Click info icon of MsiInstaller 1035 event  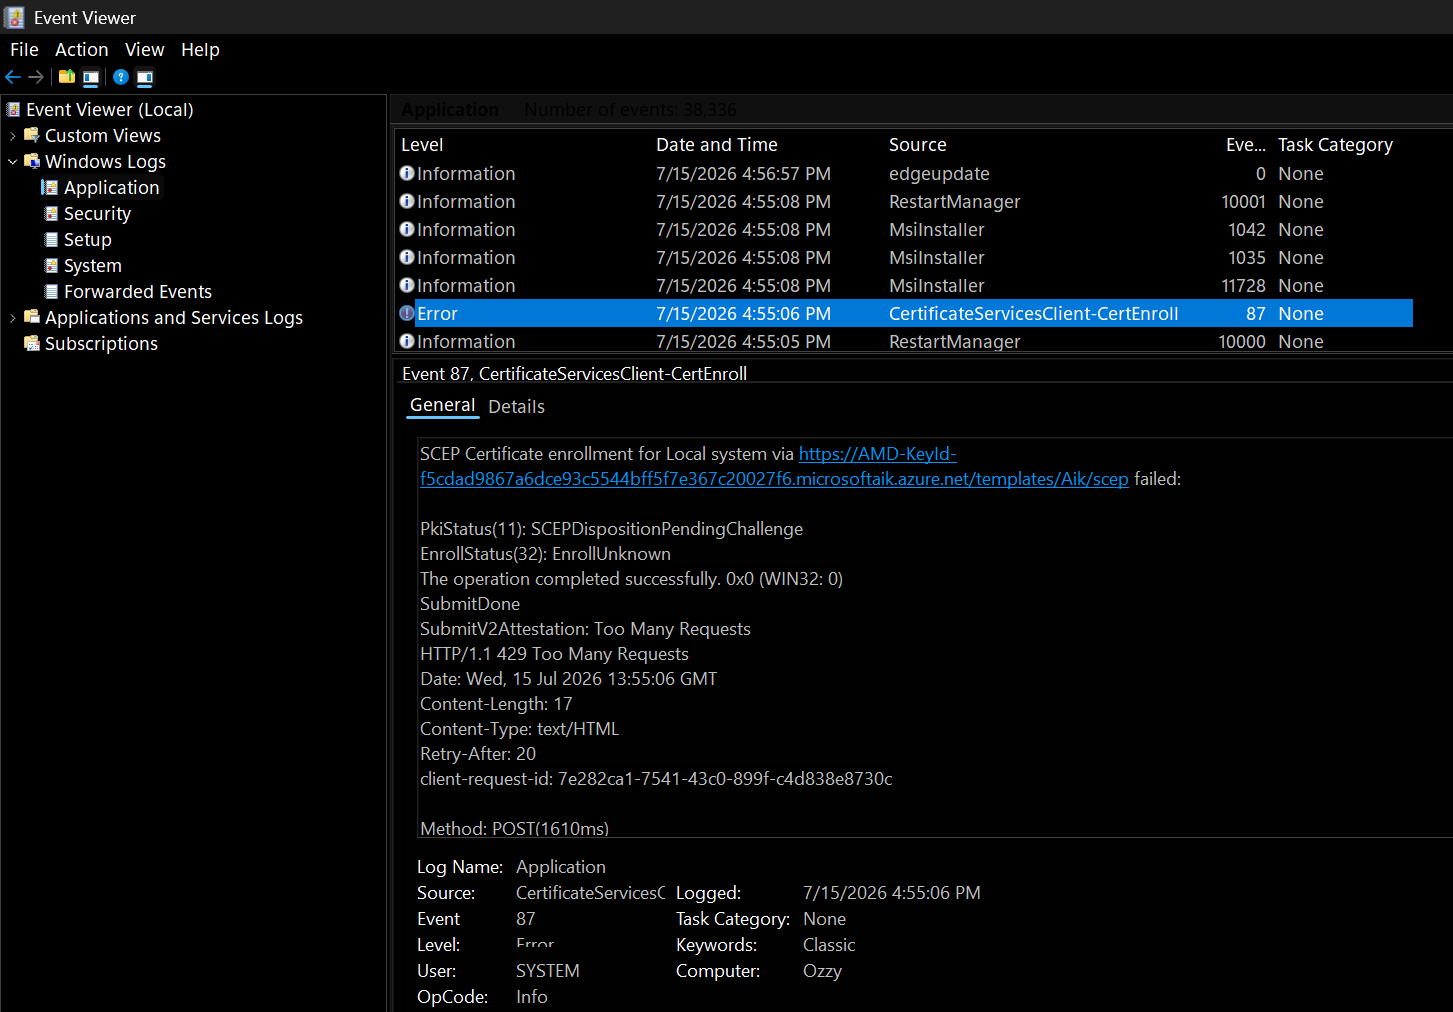pyautogui.click(x=407, y=257)
